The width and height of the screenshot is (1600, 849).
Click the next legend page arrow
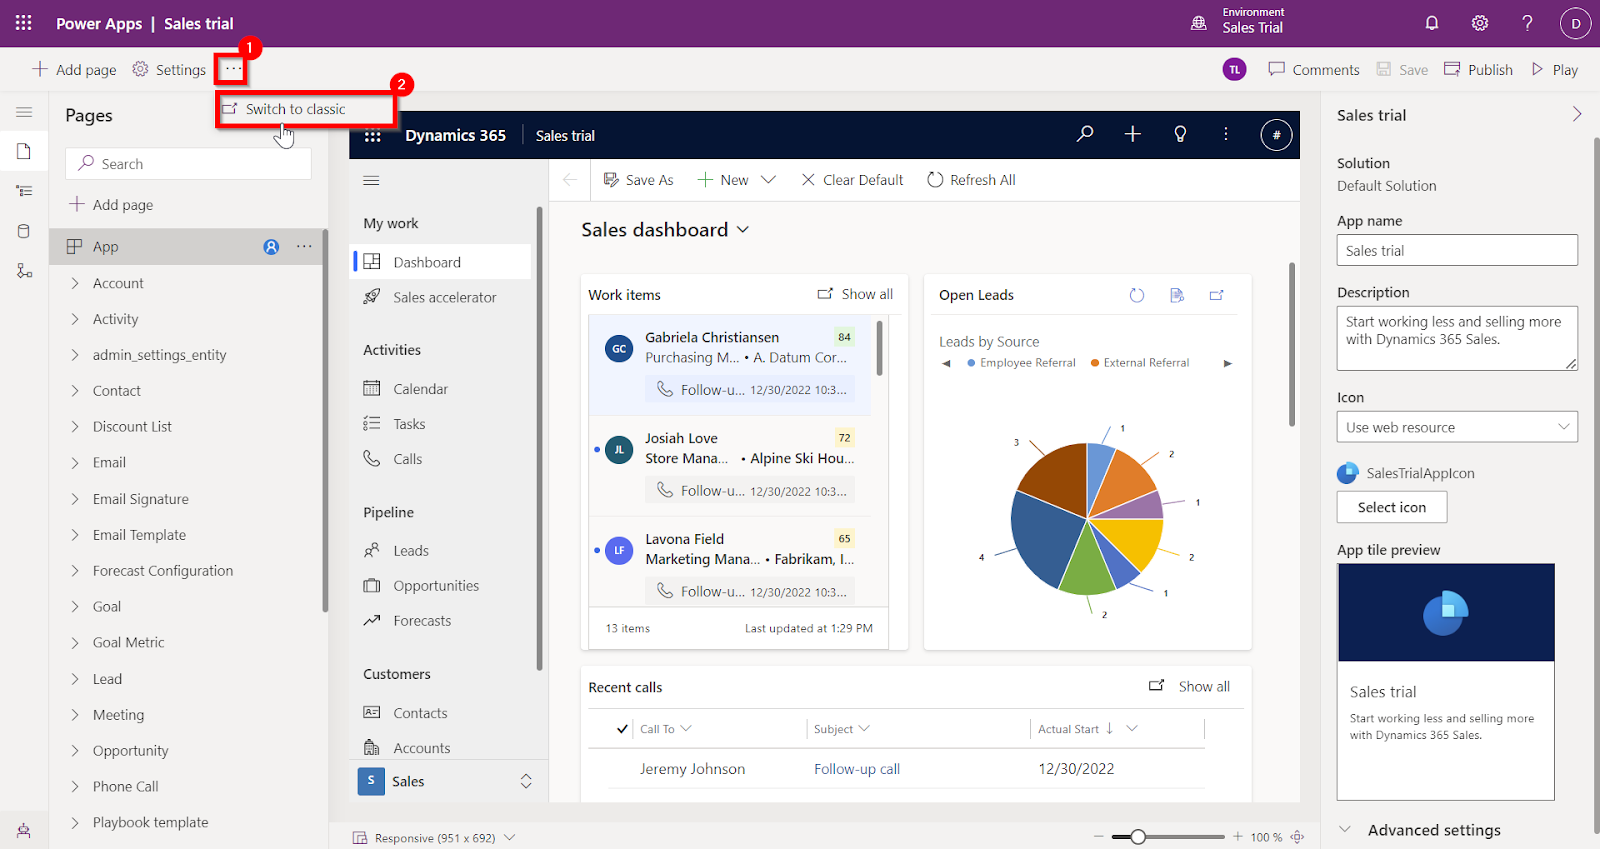[1228, 363]
